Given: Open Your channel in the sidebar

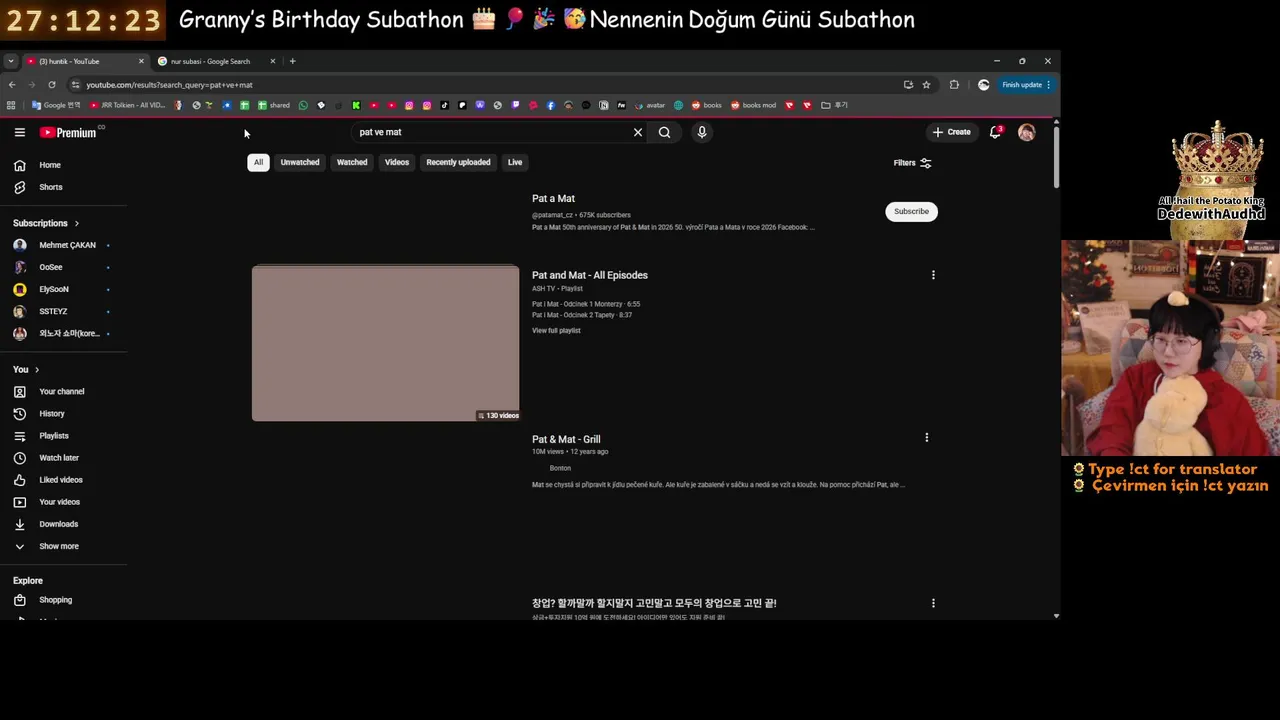Looking at the screenshot, I should [x=64, y=391].
